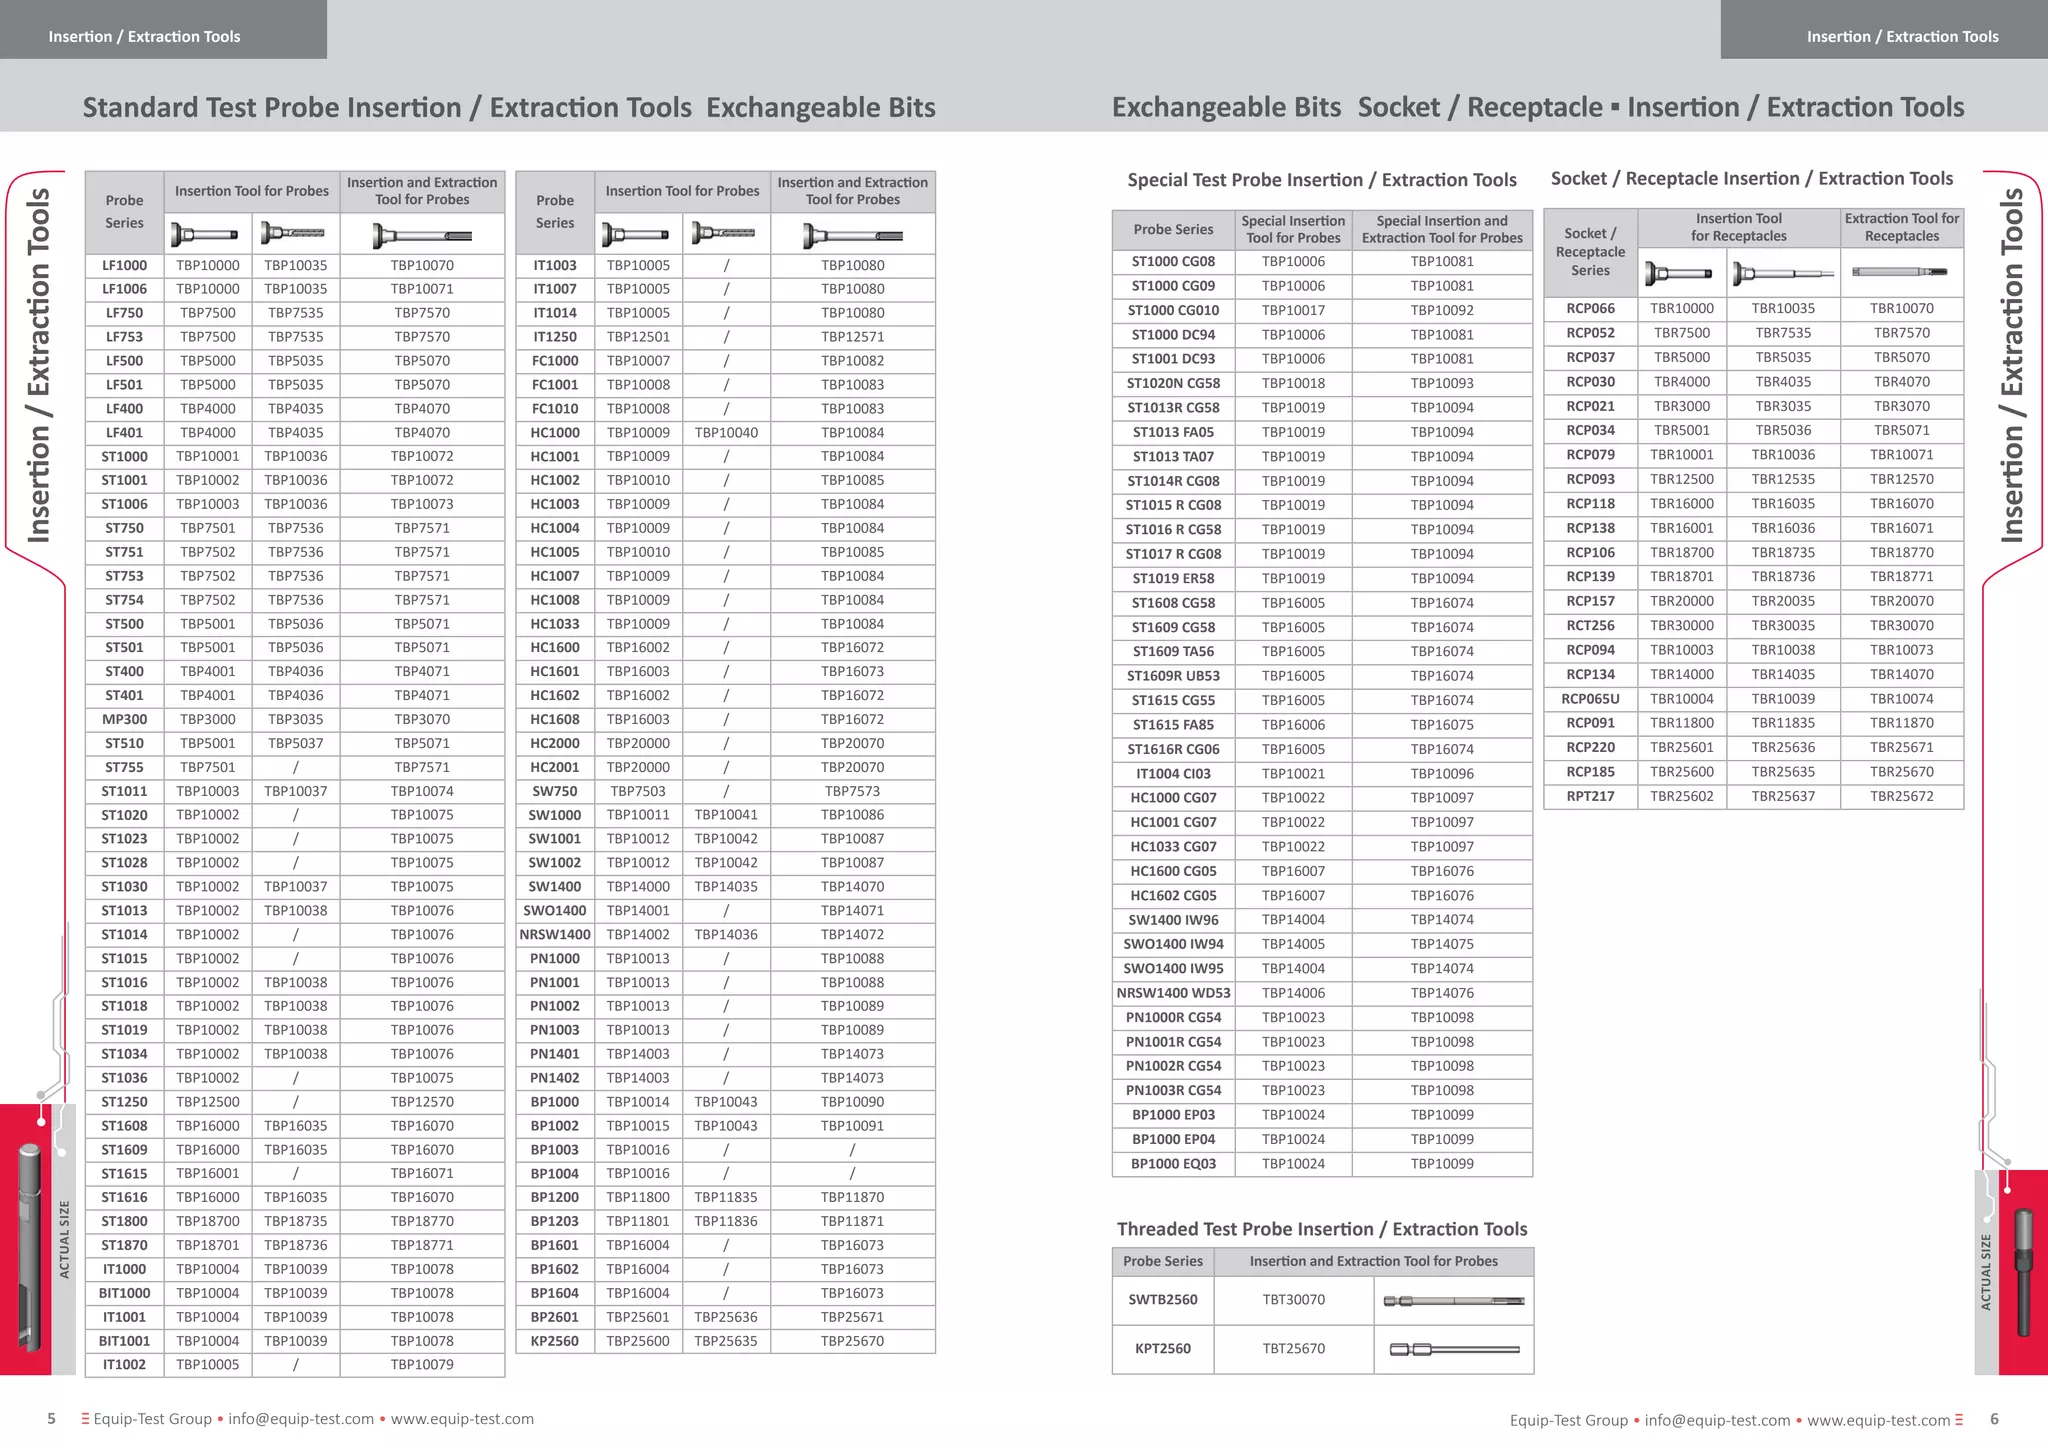Image resolution: width=2048 pixels, height=1448 pixels.
Task: Click the smooth-tip insertion tool image in the LF1000 table header
Action: coord(205,234)
